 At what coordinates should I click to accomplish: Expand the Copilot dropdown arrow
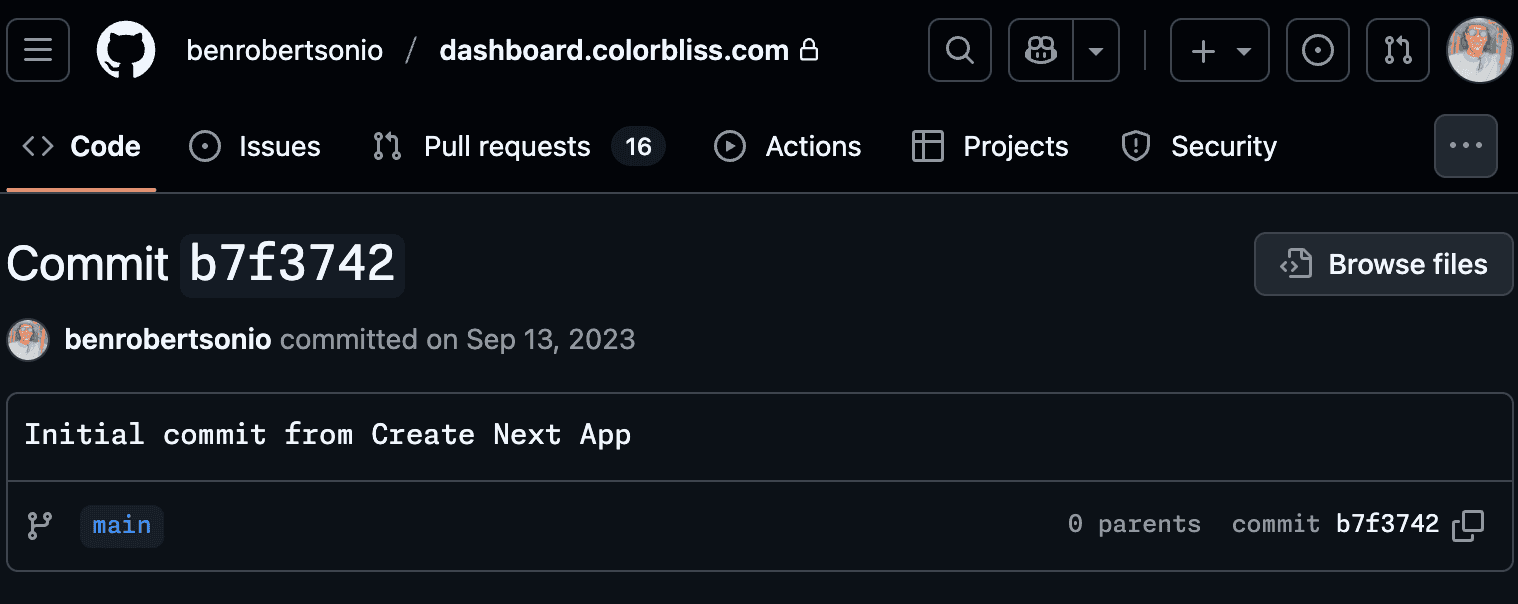tap(1096, 50)
